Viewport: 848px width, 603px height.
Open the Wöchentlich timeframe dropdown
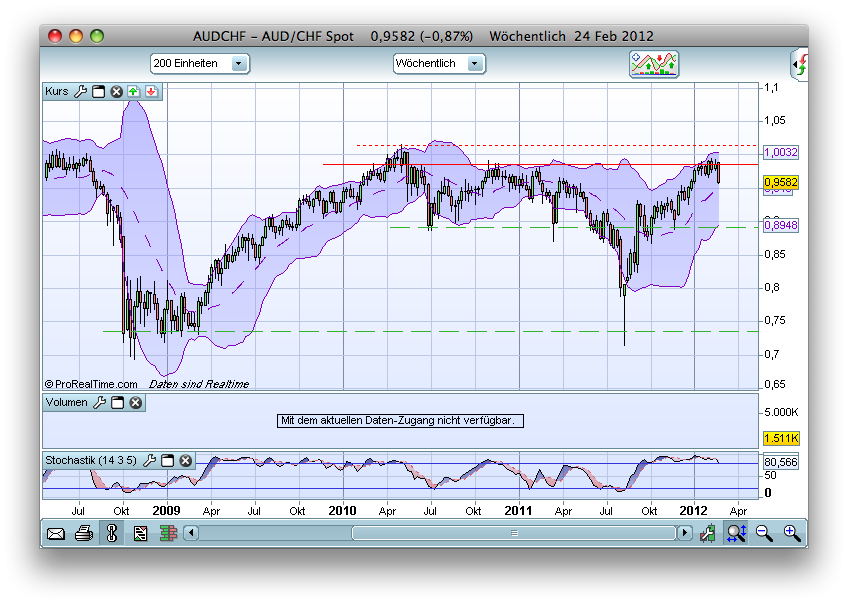(x=439, y=63)
